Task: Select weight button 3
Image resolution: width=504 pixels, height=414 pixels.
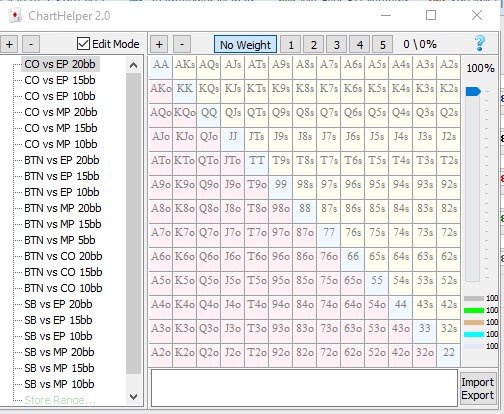Action: (x=337, y=44)
